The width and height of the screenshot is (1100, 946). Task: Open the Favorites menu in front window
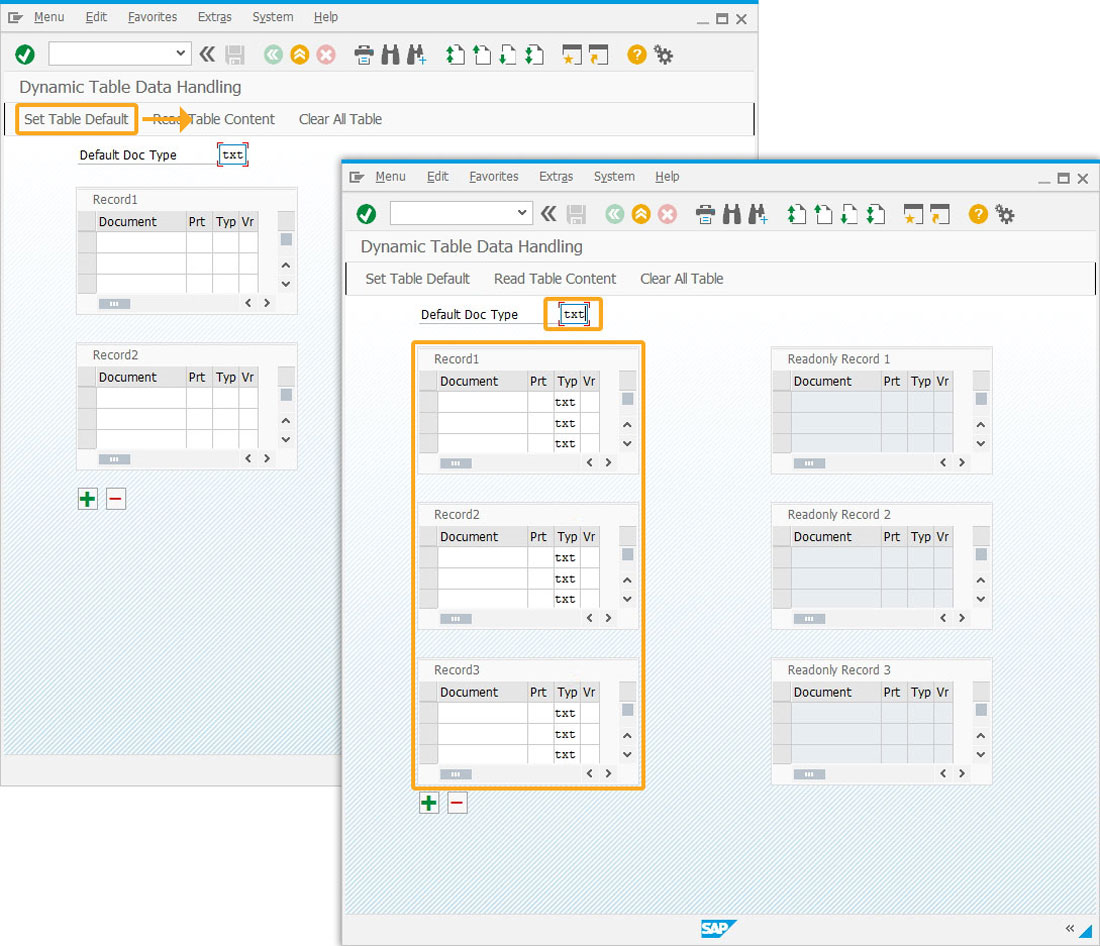[494, 177]
